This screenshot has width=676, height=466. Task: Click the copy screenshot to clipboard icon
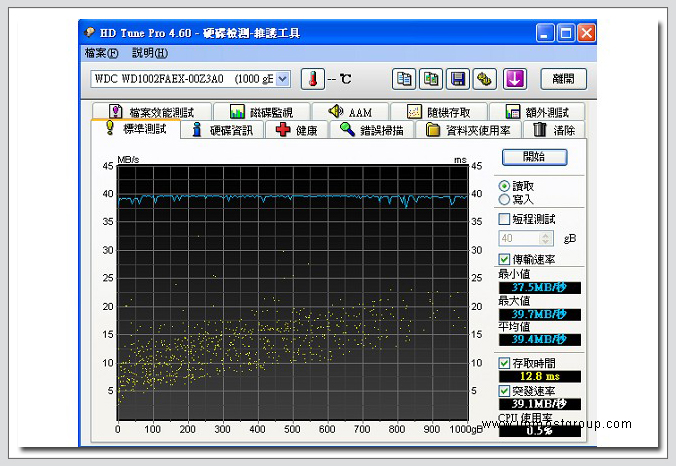430,78
